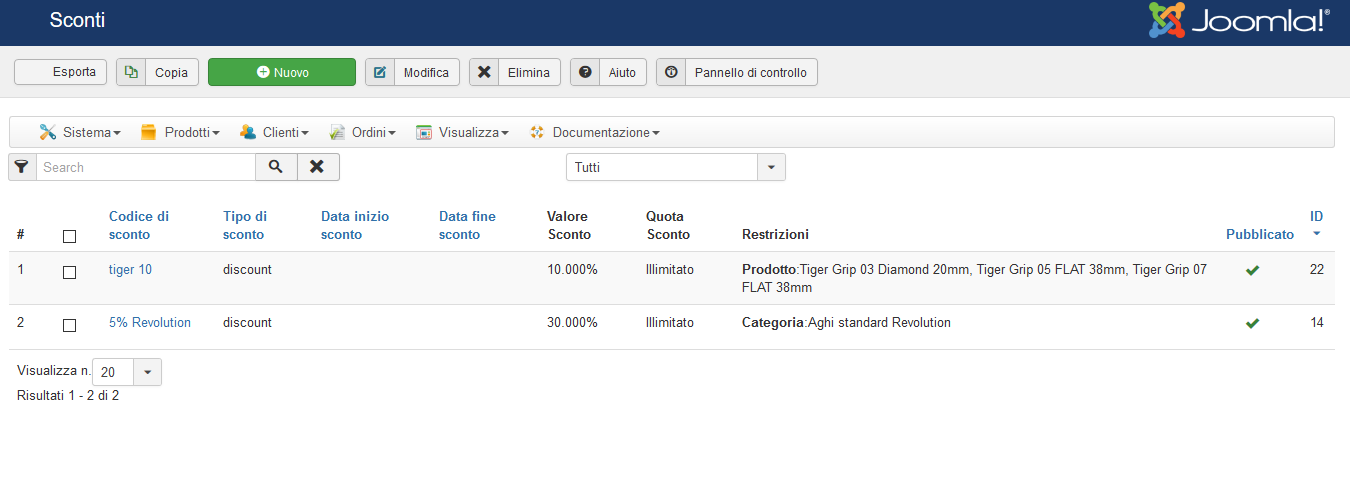Screen dimensions: 1350x494
Task: Check the 5% Revolution row checkbox
Action: pyautogui.click(x=69, y=325)
